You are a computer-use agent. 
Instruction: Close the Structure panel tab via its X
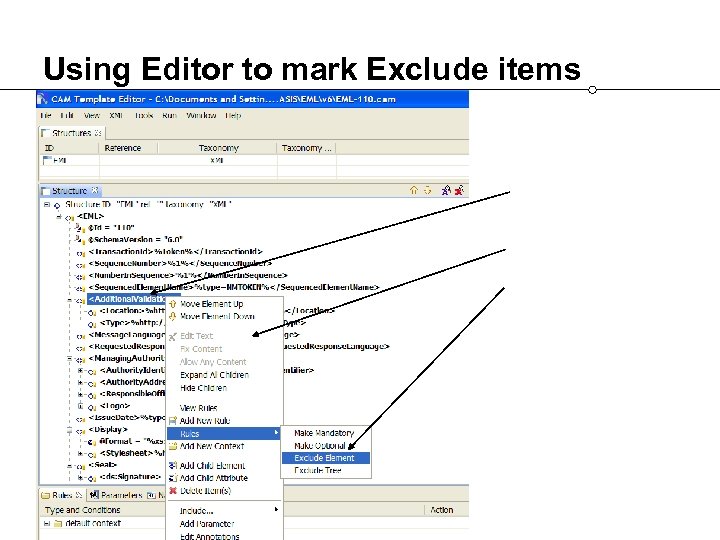tap(95, 190)
